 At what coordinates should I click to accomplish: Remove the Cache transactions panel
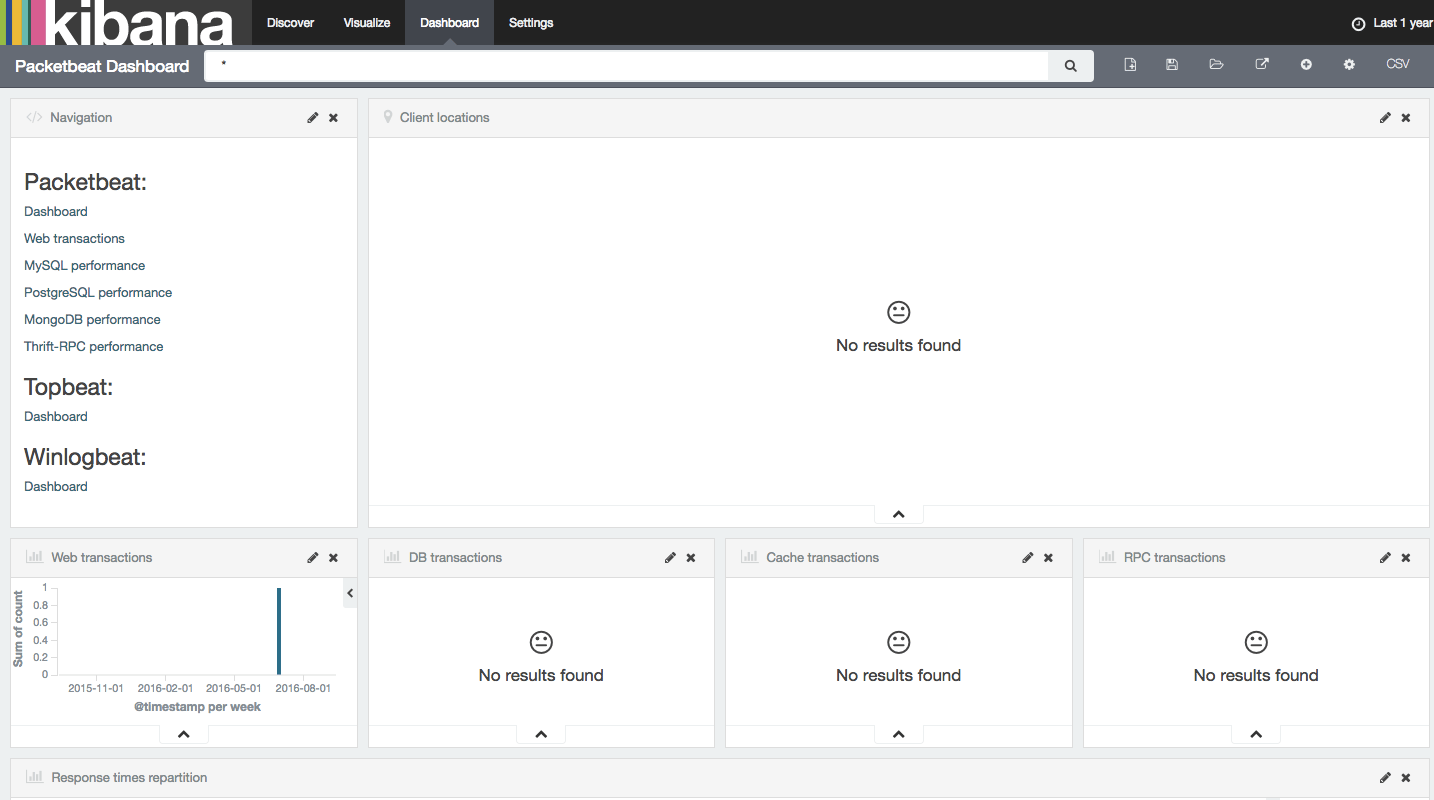(x=1048, y=557)
